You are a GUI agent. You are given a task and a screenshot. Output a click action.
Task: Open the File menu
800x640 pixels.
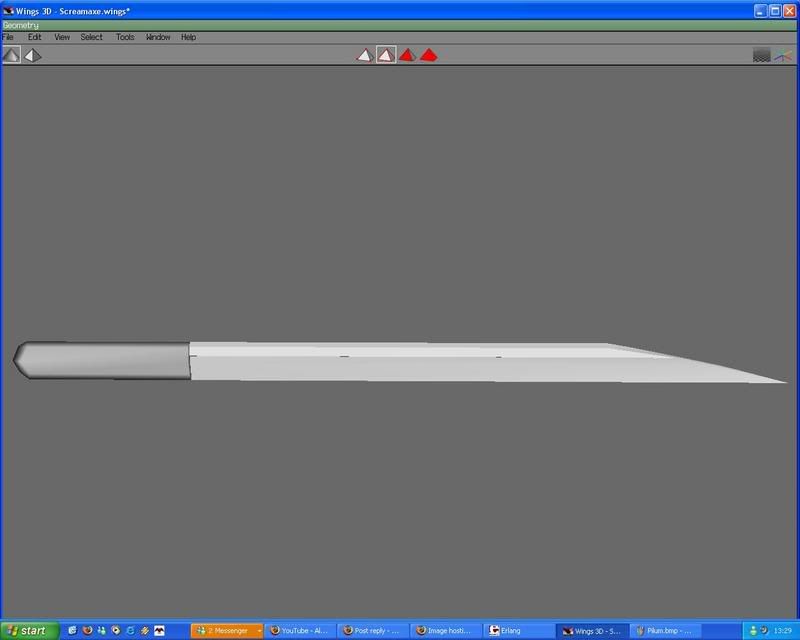(x=8, y=37)
